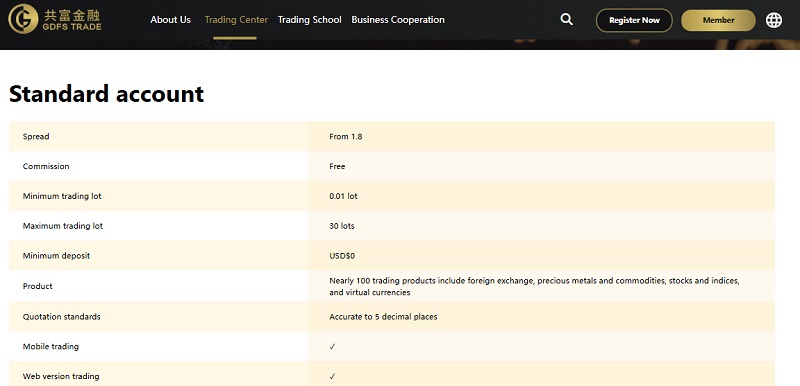Viewport: 800px width, 386px height.
Task: Click the Commission row label
Action: (45, 166)
